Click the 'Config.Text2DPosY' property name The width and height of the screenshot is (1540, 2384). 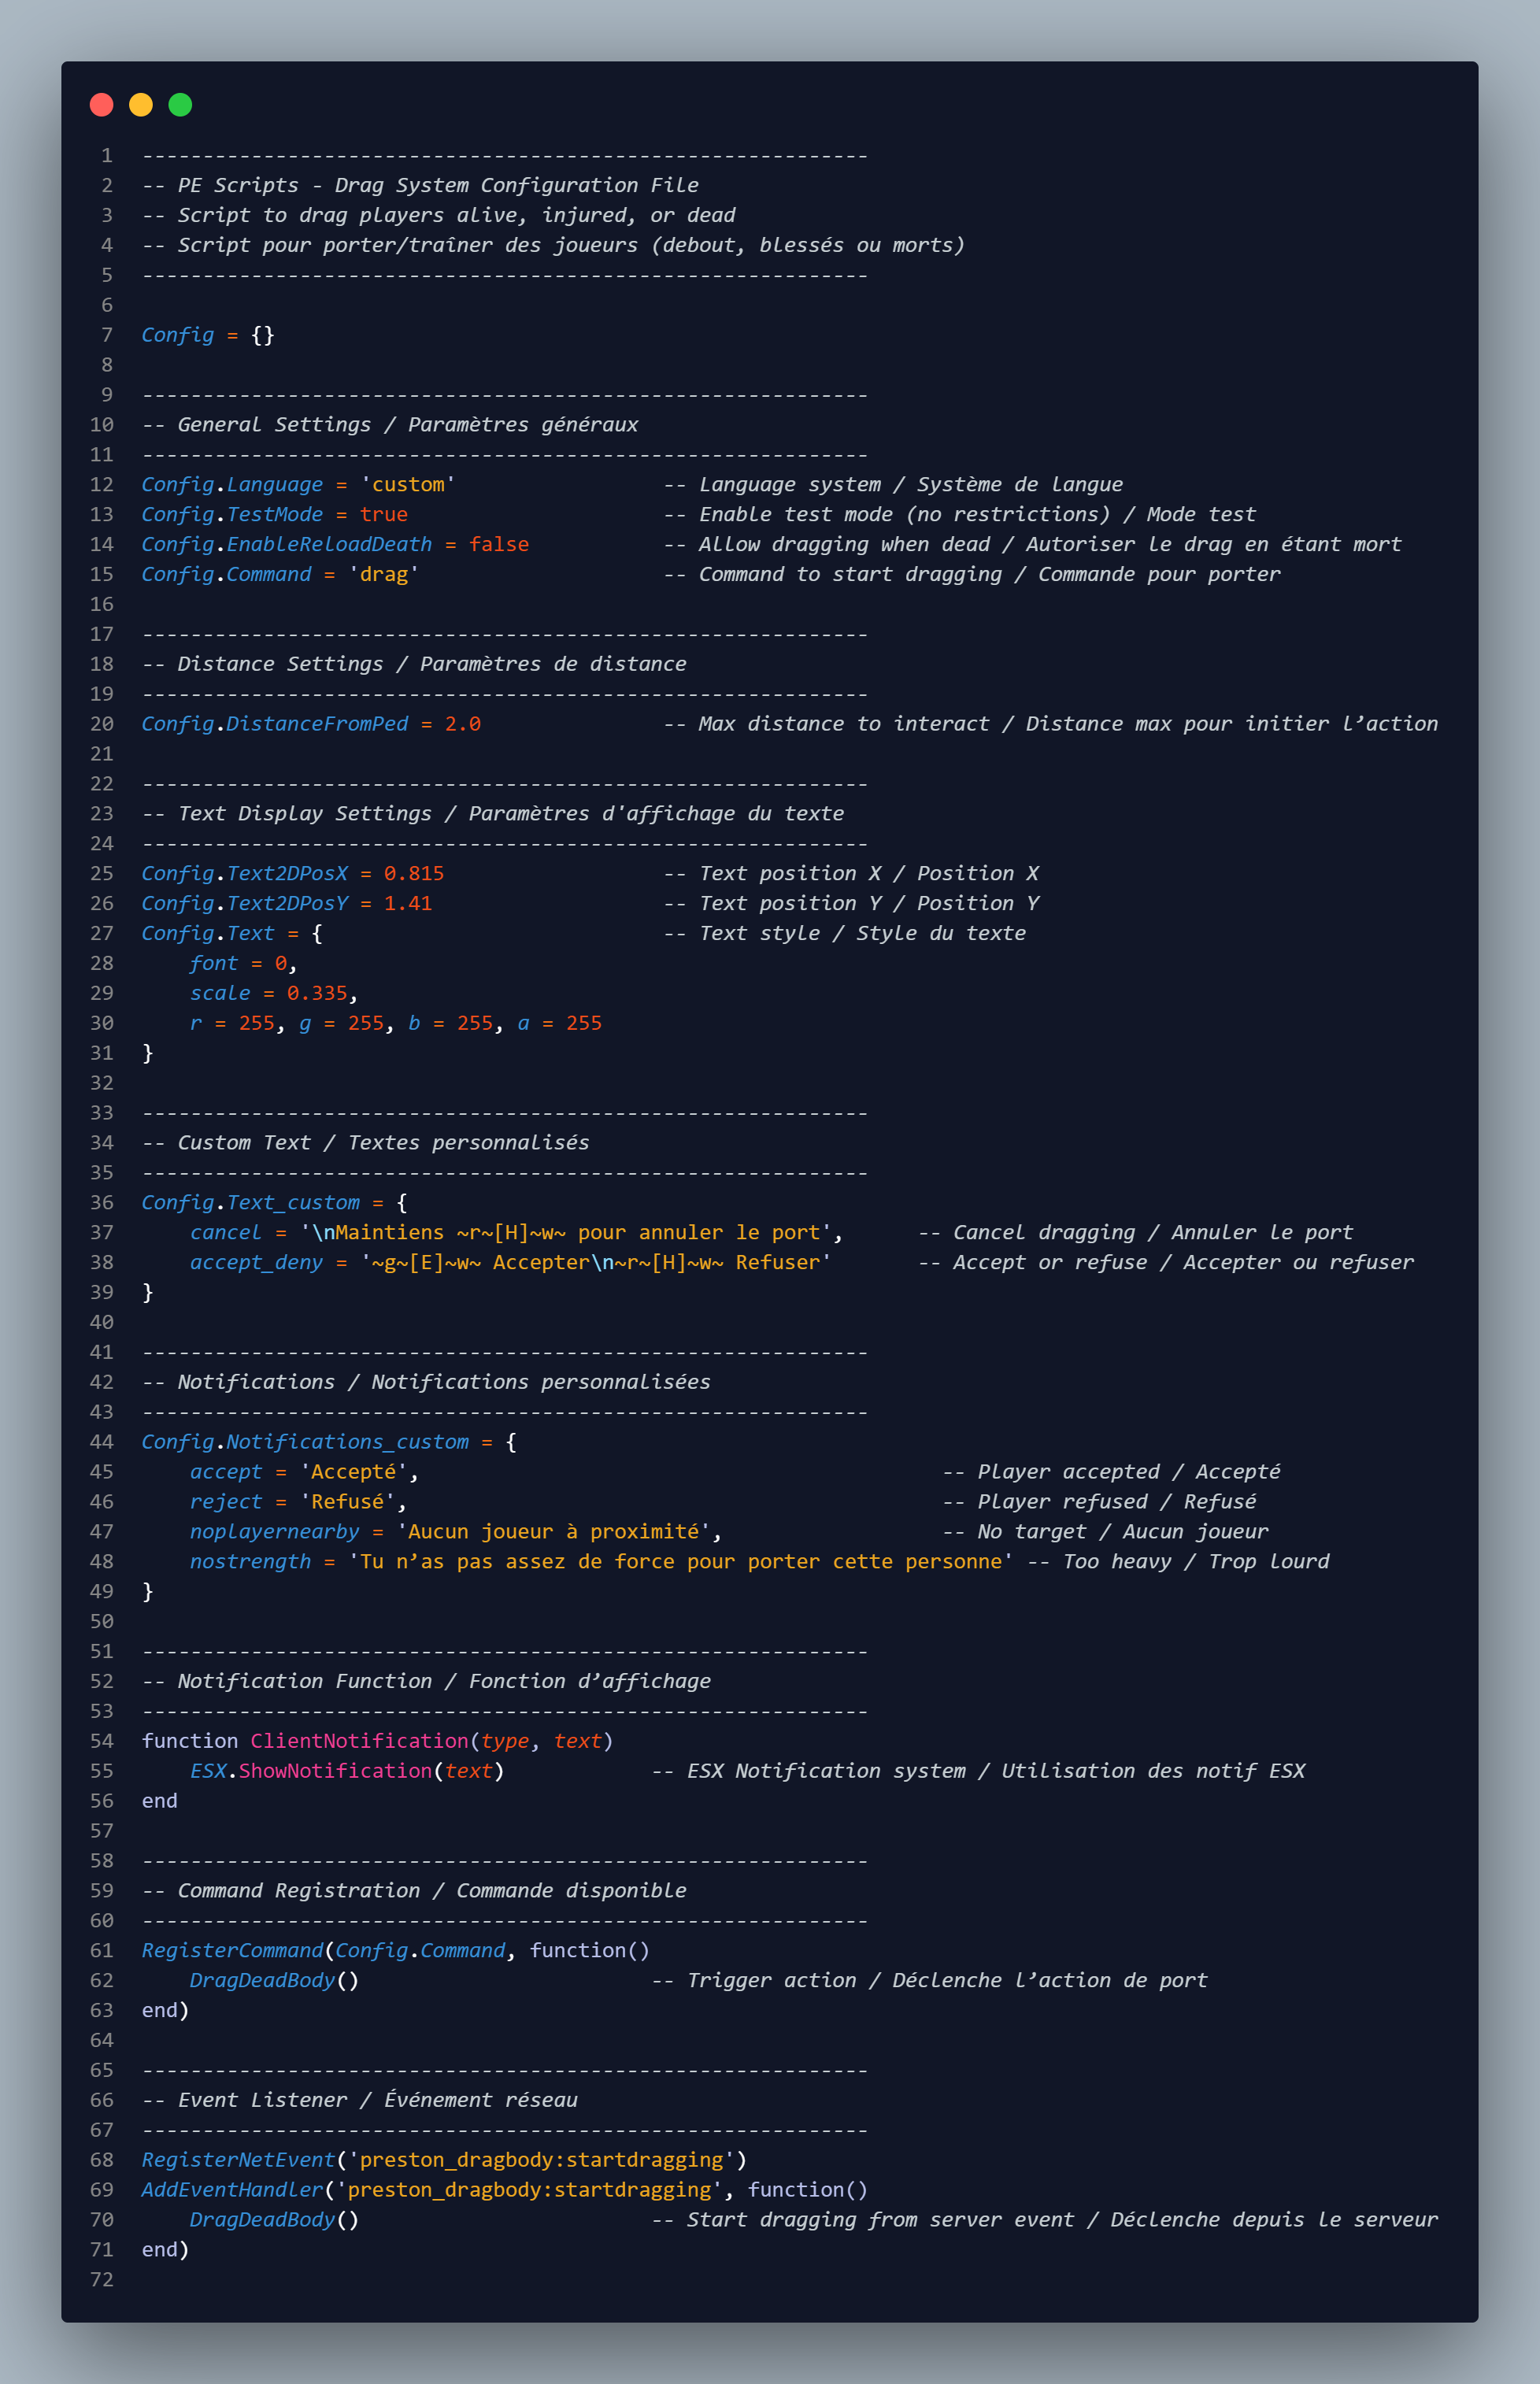(x=245, y=904)
